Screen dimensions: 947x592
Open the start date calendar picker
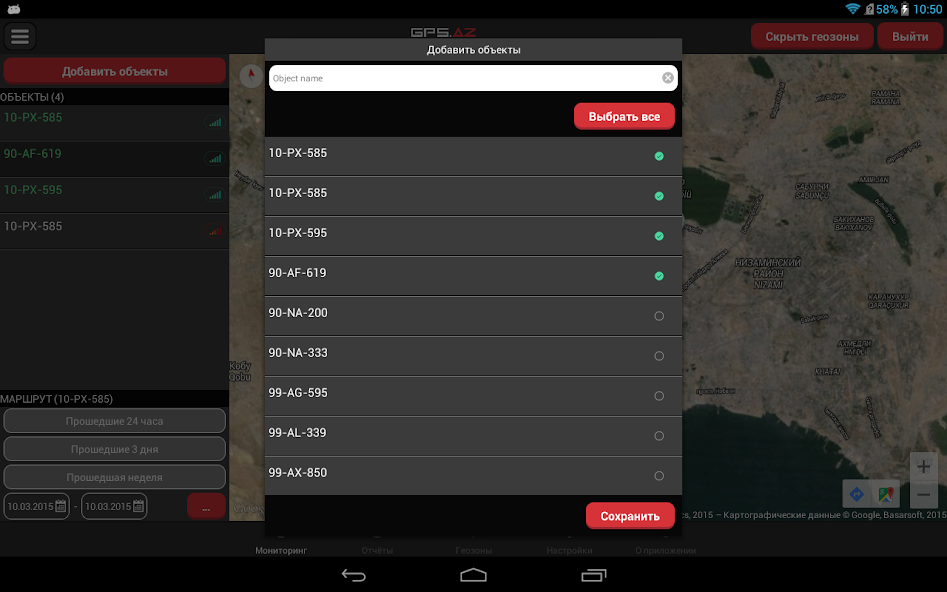point(60,506)
